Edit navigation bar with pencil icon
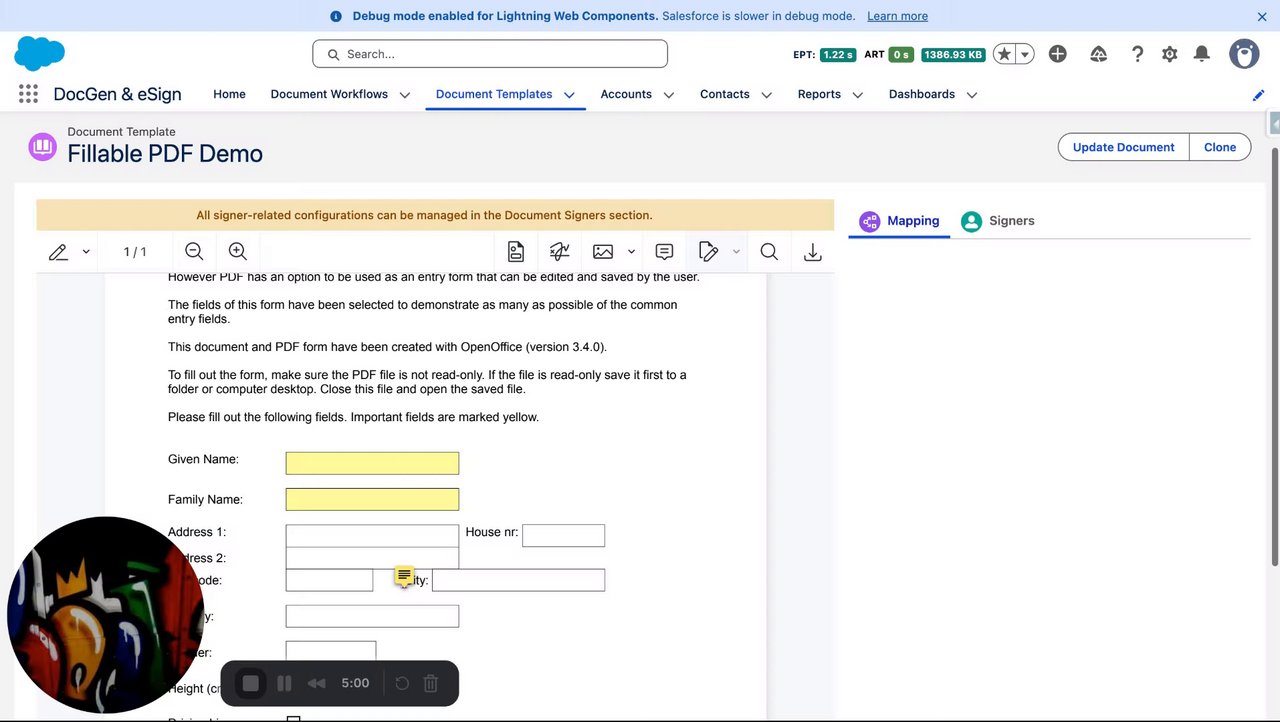This screenshot has width=1280, height=722. click(x=1259, y=95)
